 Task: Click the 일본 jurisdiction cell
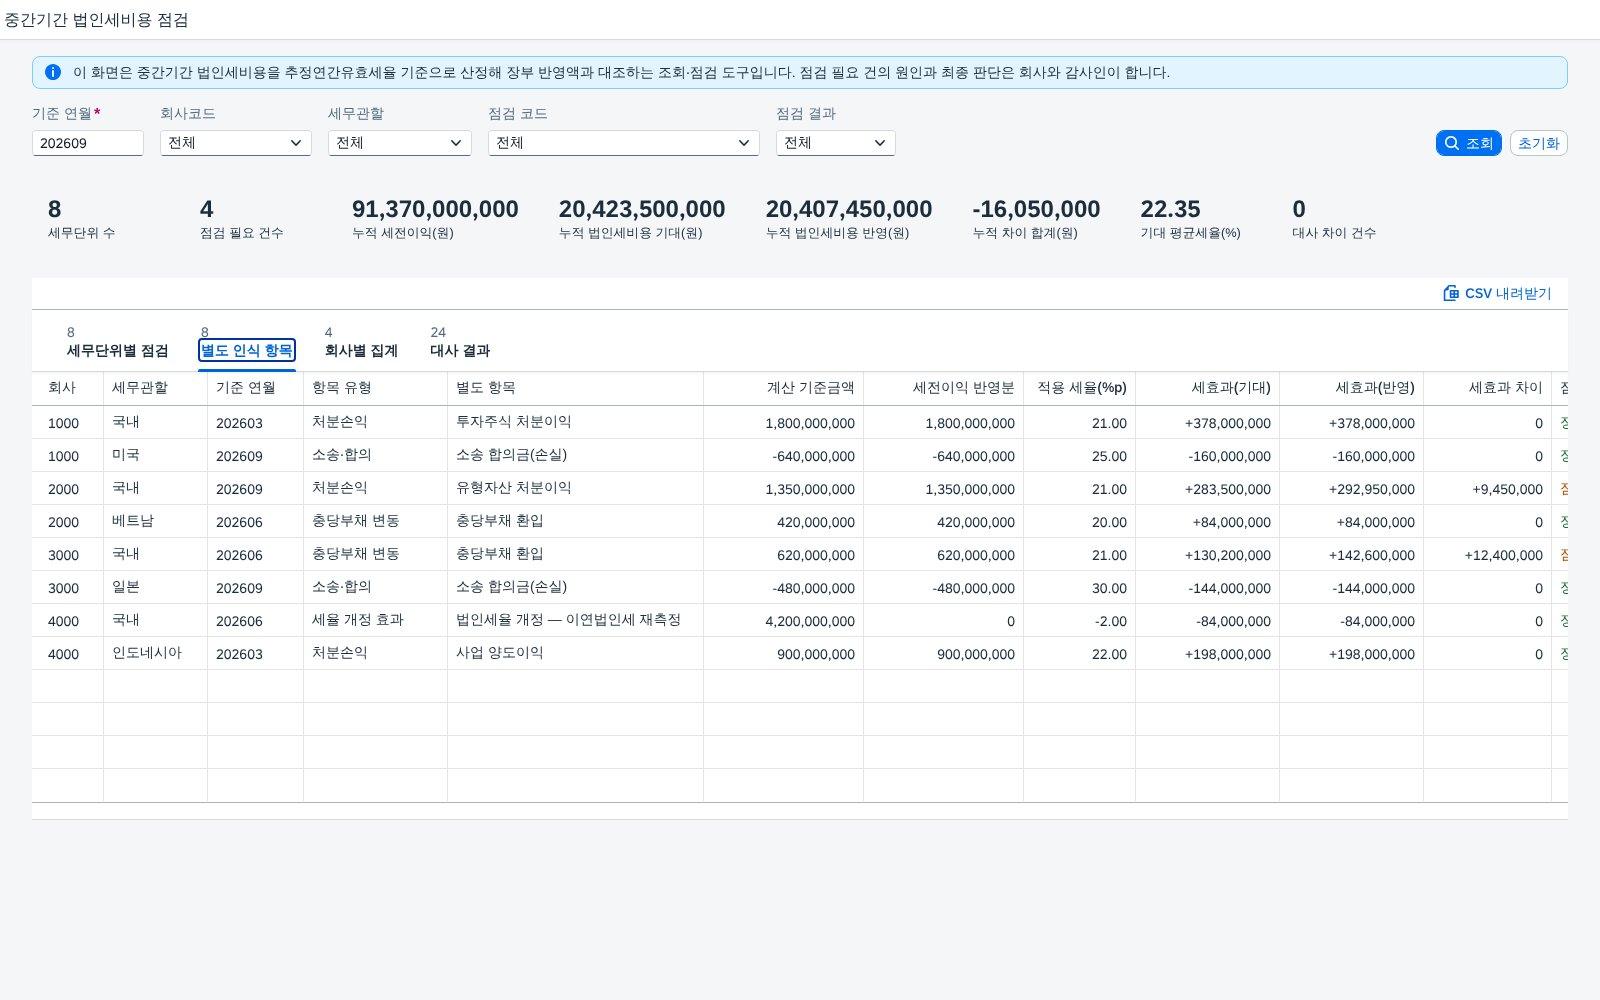(156, 587)
